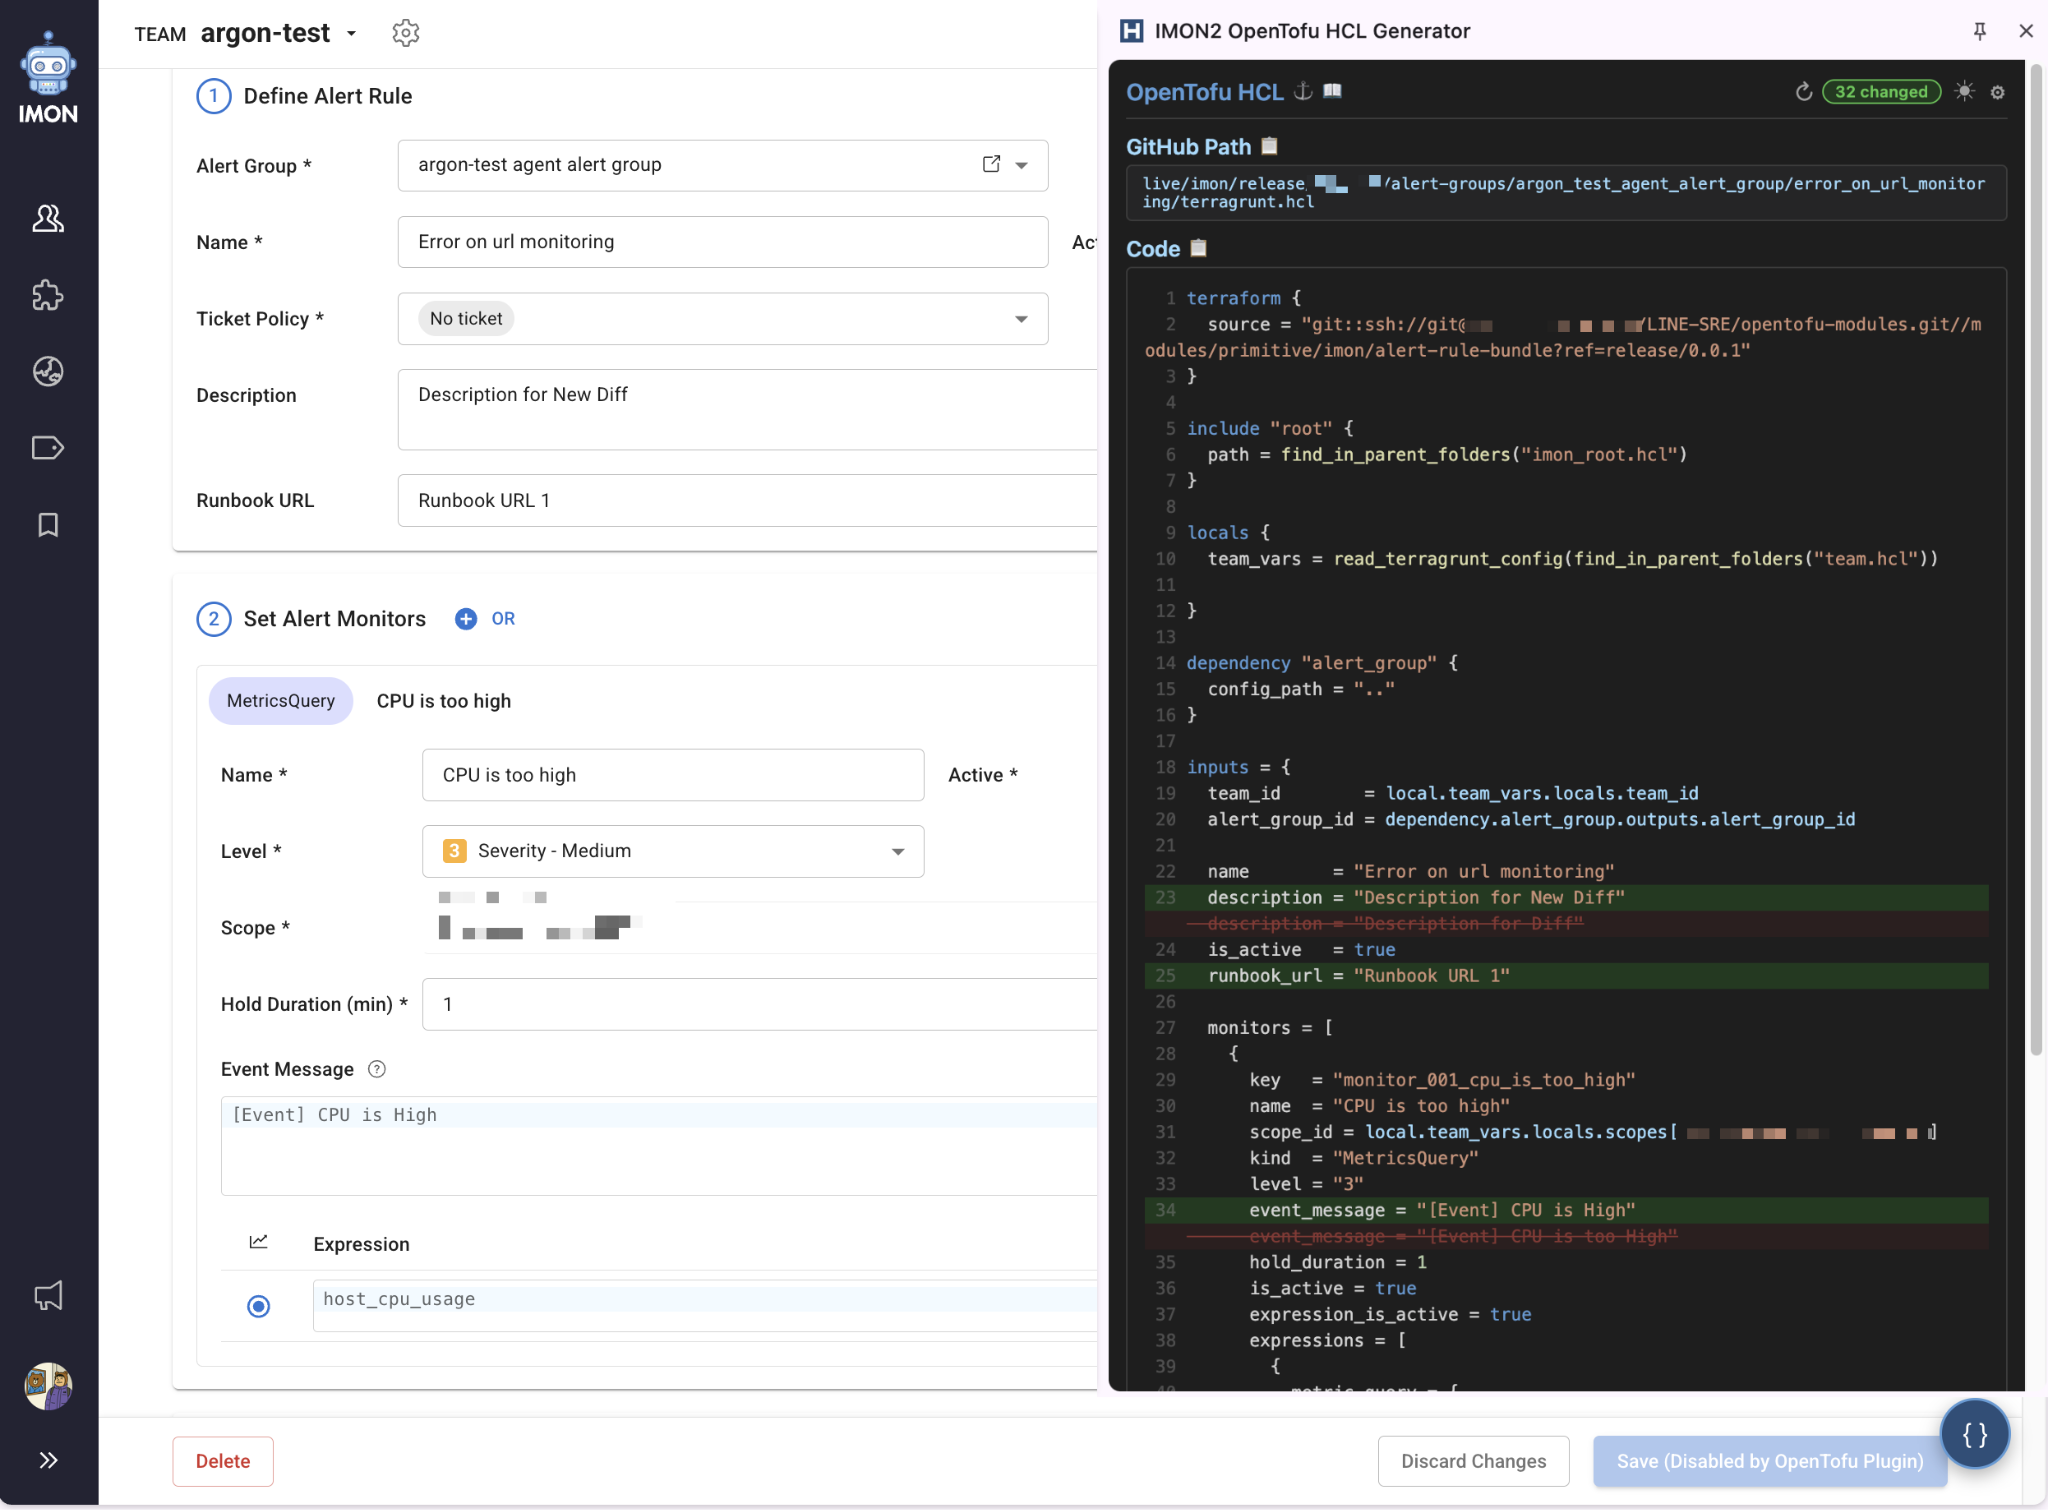Open the globe sidebar icon
The image size is (2048, 1510).
tap(48, 372)
